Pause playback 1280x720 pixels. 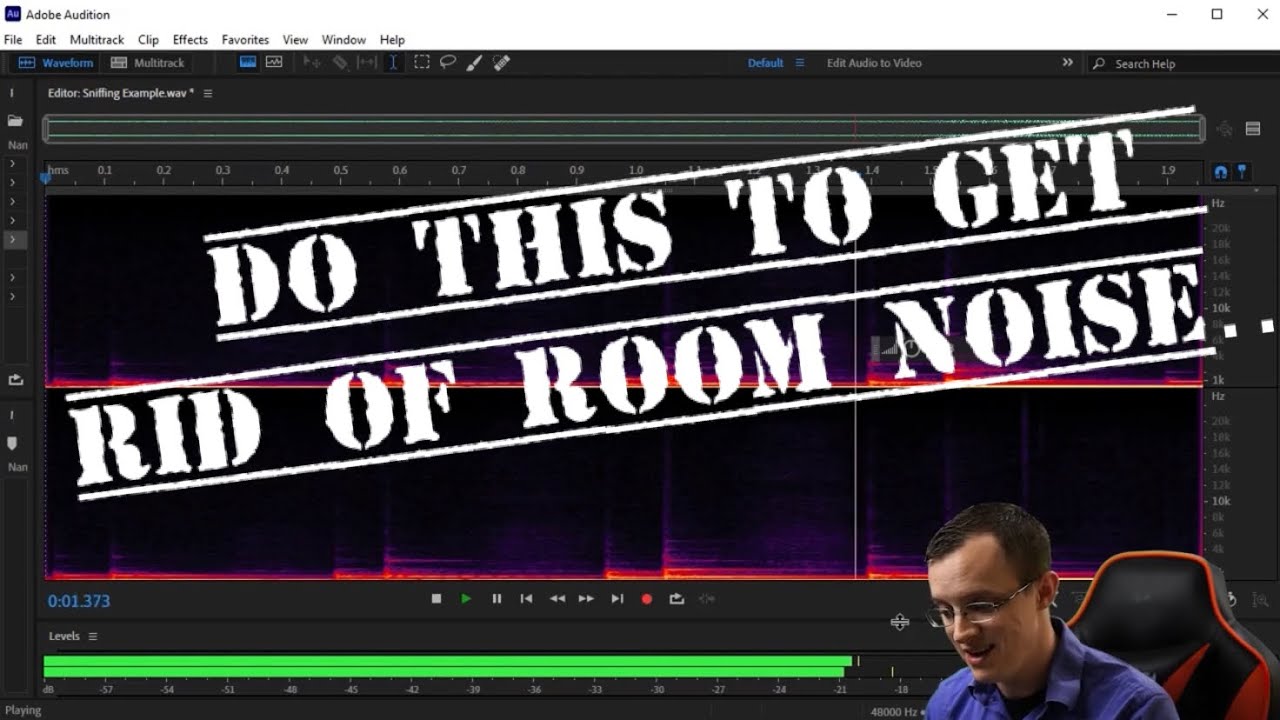pyautogui.click(x=496, y=599)
